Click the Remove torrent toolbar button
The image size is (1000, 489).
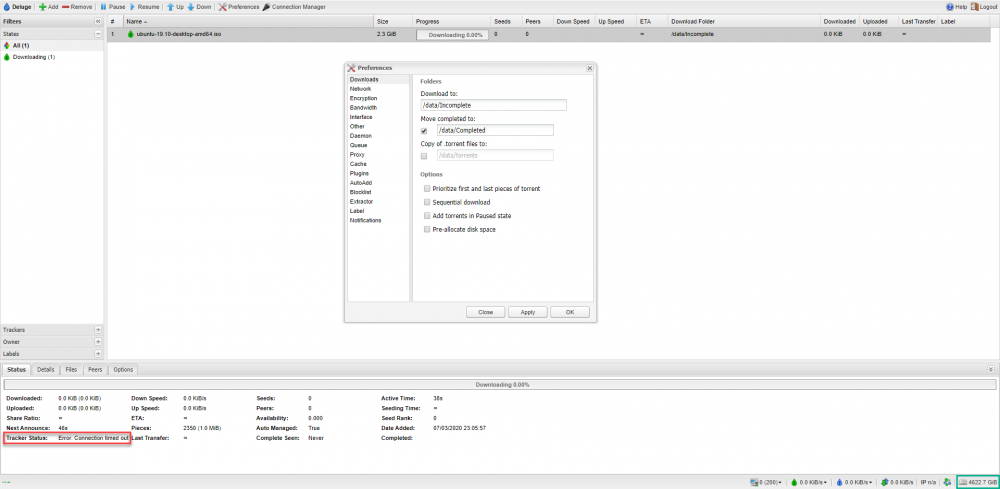pos(77,6)
